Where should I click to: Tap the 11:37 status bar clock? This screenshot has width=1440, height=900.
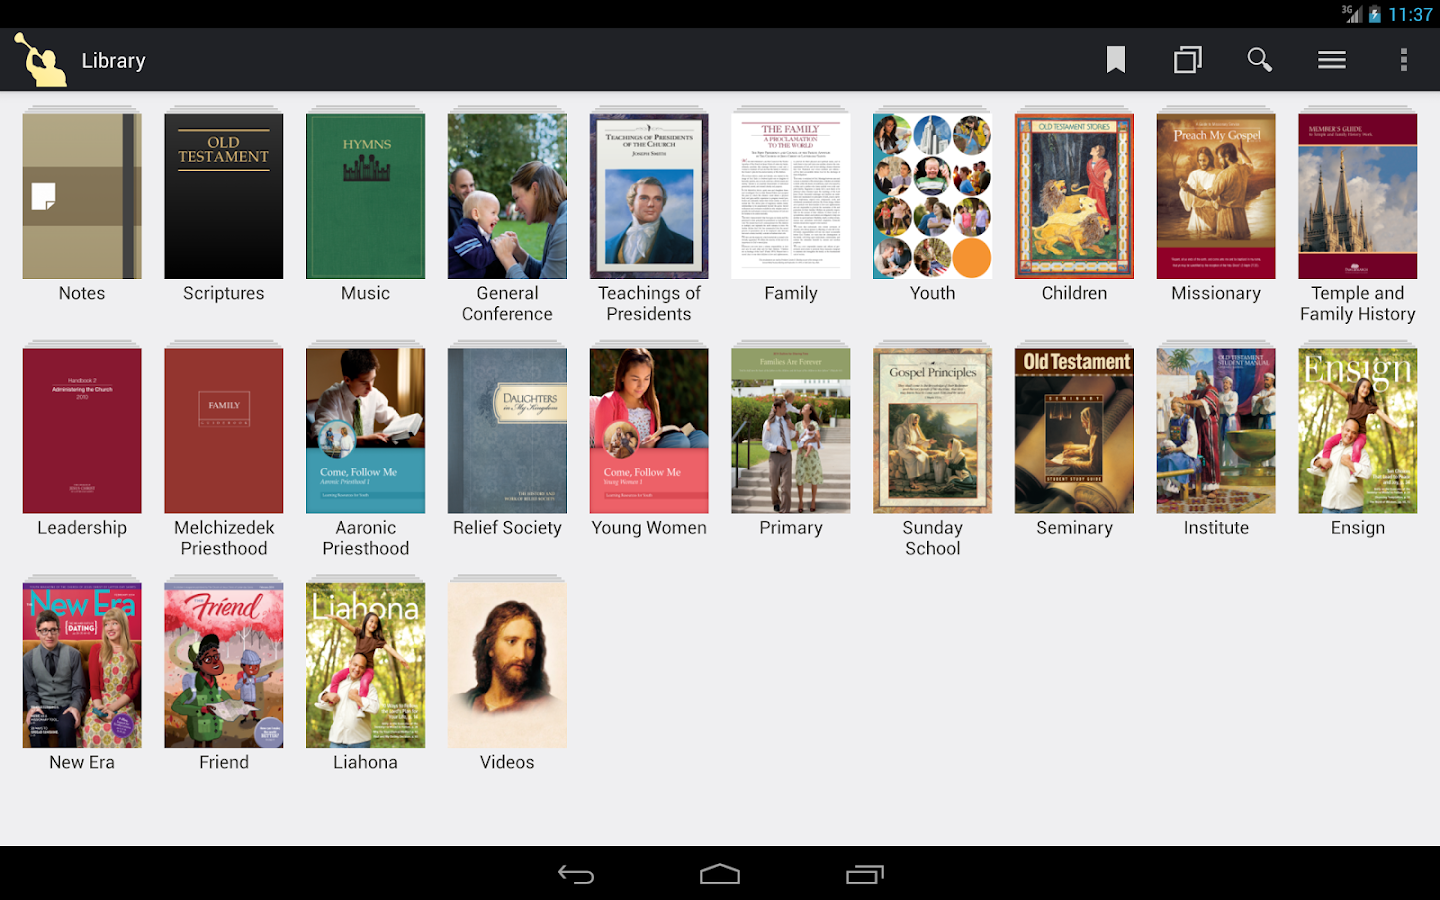pos(1410,14)
